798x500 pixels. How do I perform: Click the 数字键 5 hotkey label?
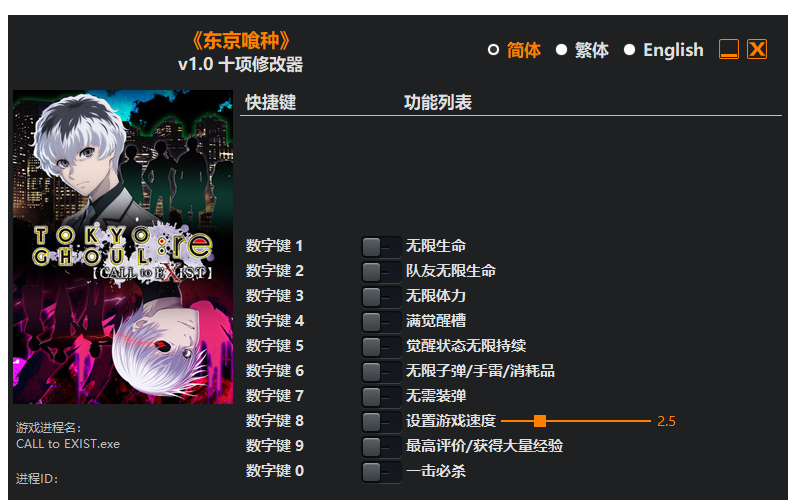274,346
